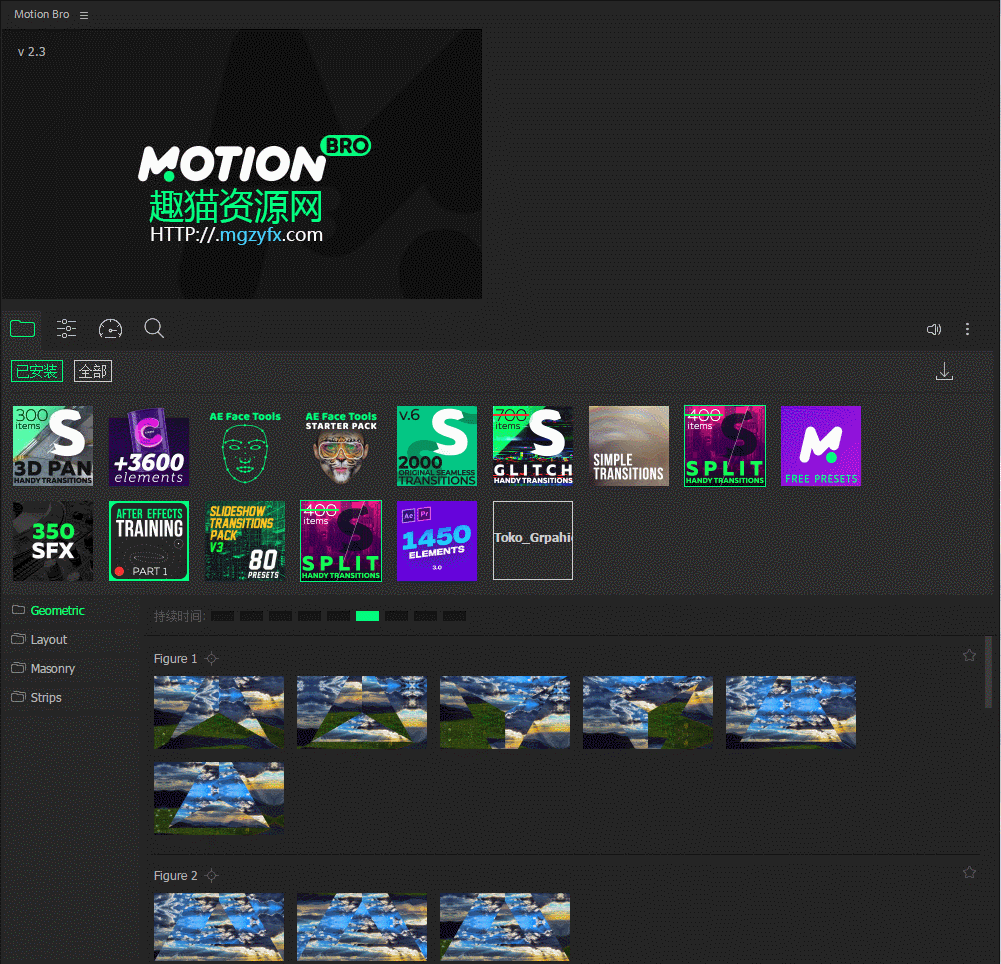Viewport: 1001px width, 964px height.
Task: Open the Simple Transitions pack
Action: (629, 446)
